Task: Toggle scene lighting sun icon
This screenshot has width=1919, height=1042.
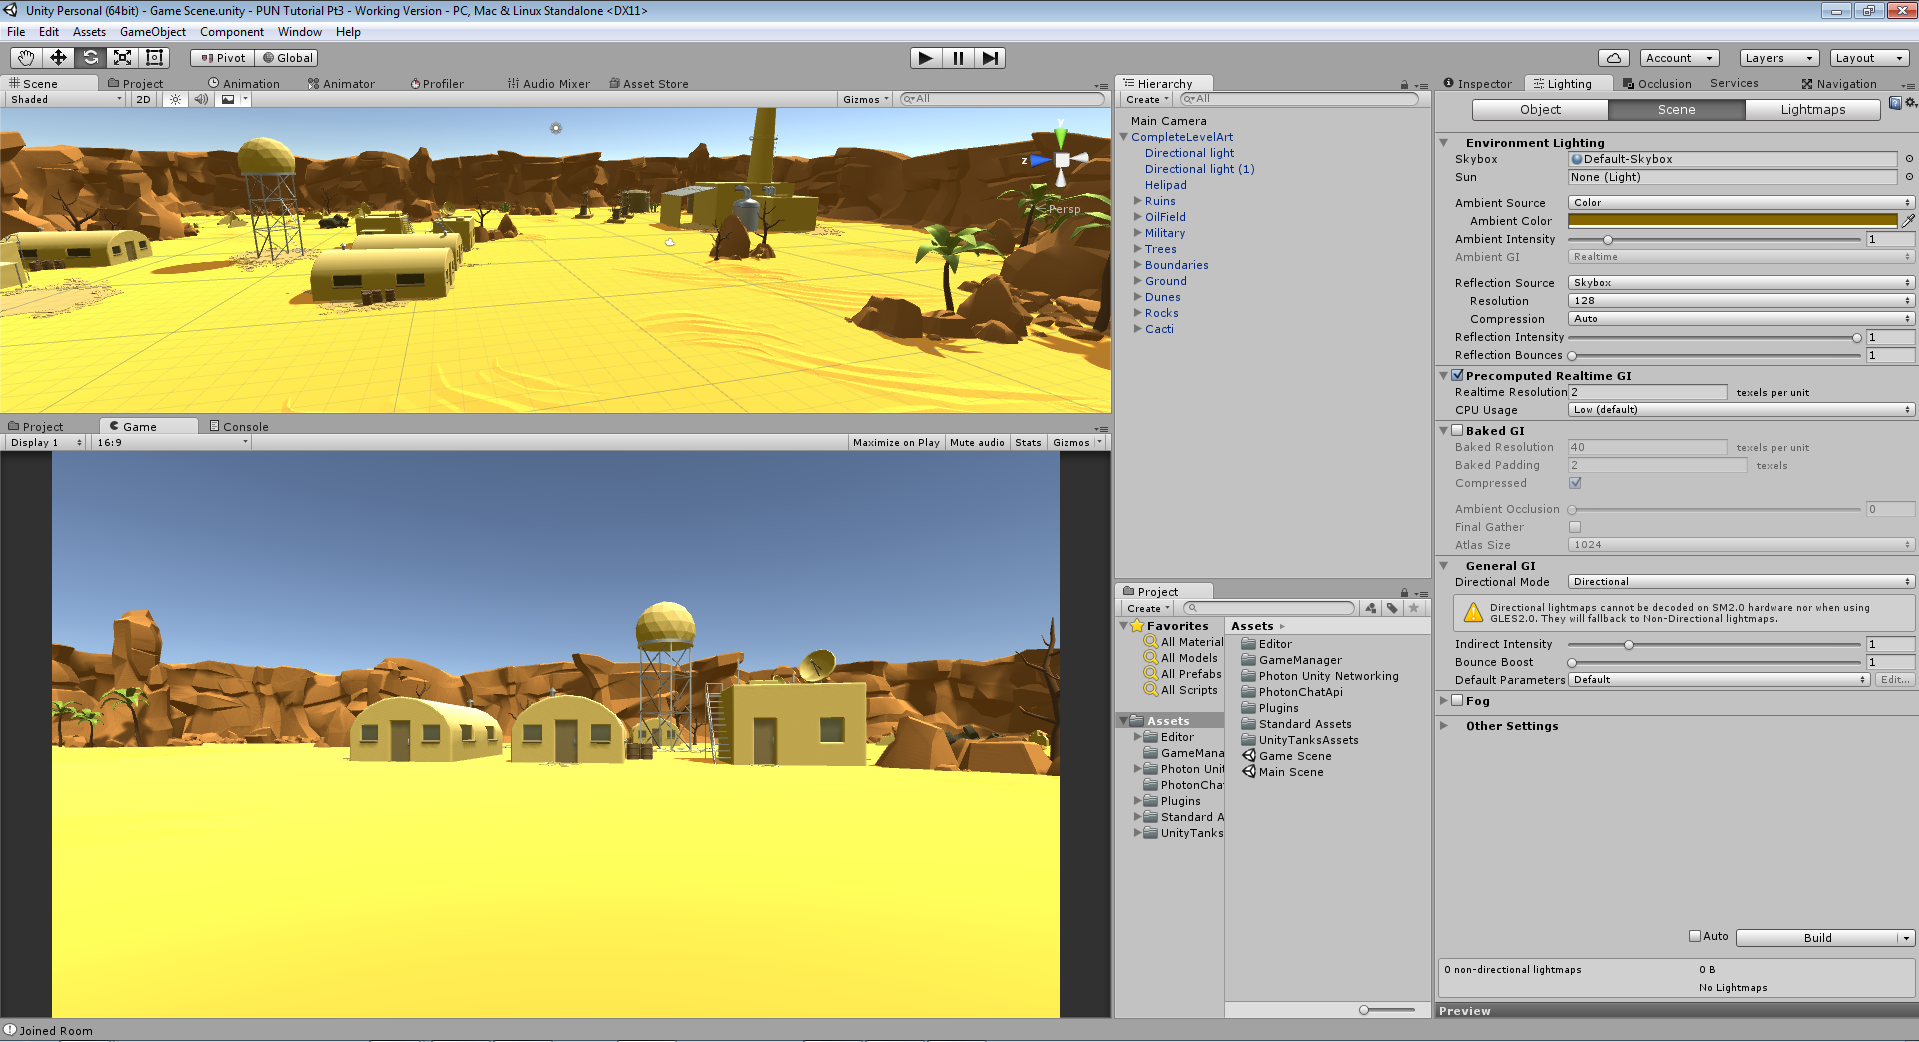Action: click(175, 99)
